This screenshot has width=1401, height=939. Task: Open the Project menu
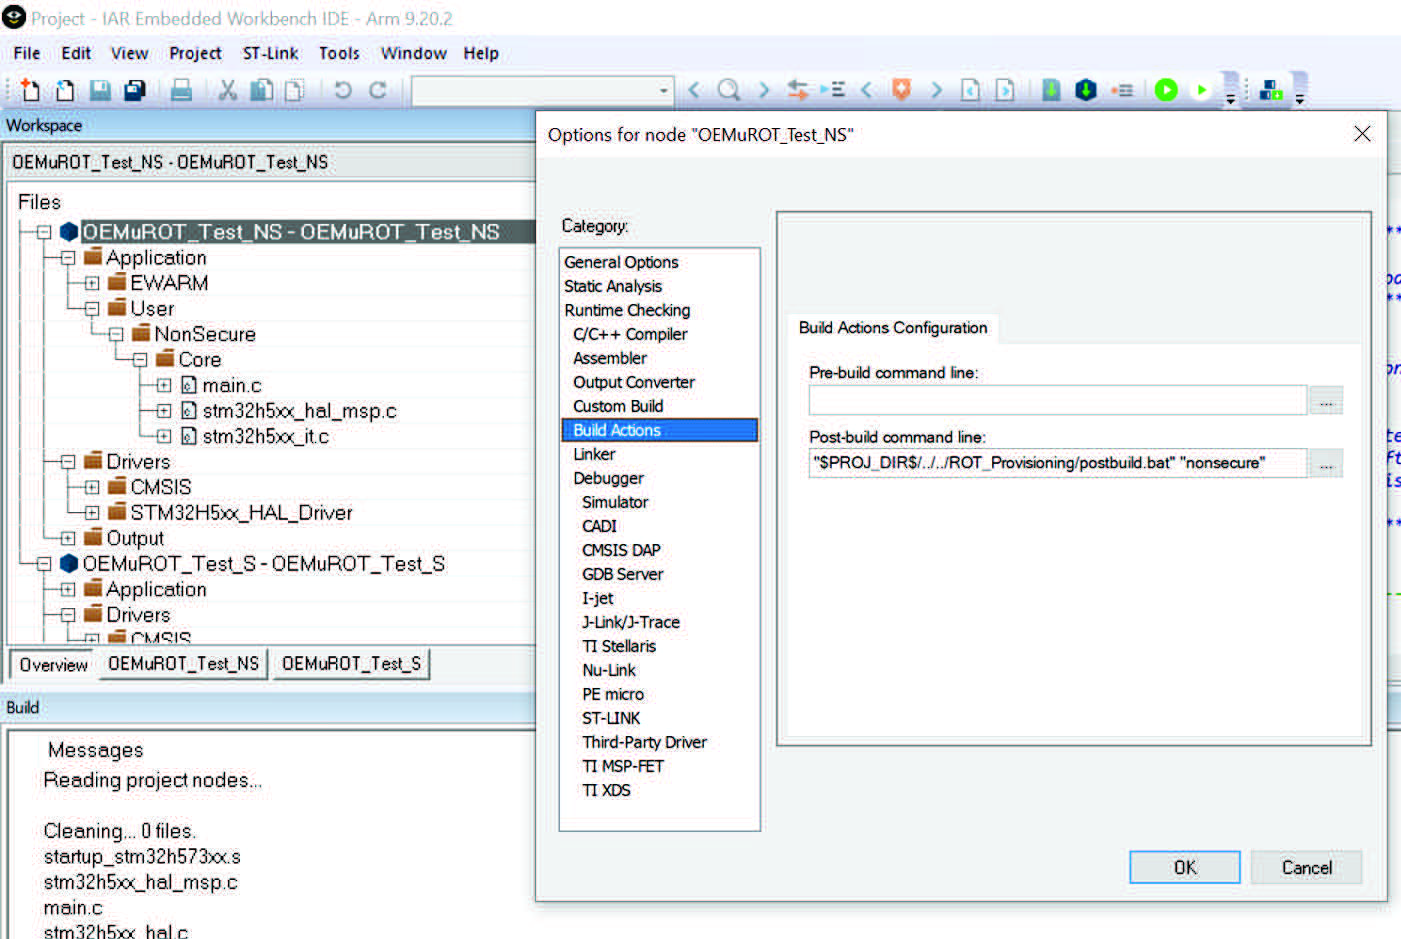pos(195,53)
